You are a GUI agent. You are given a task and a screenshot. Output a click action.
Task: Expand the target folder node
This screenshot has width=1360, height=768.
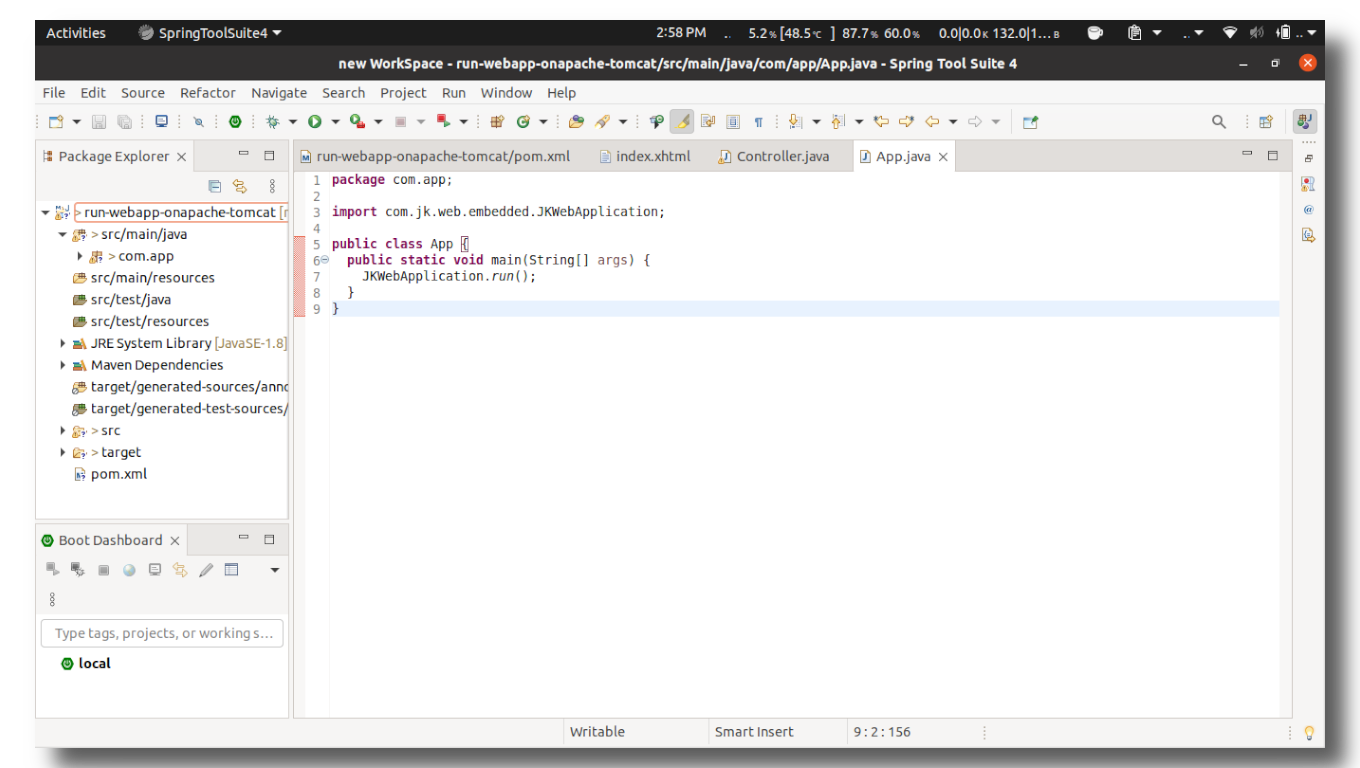click(x=62, y=453)
